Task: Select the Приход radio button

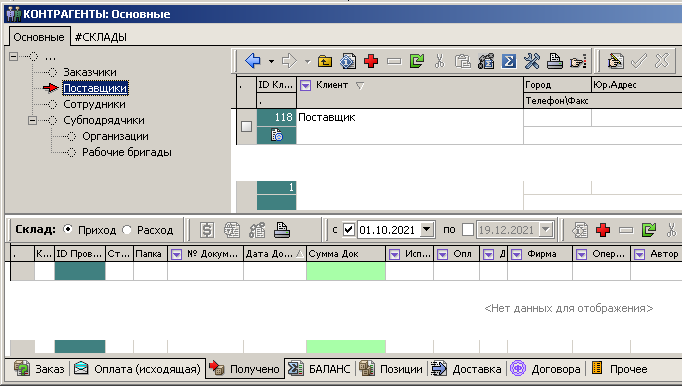Action: tap(68, 229)
